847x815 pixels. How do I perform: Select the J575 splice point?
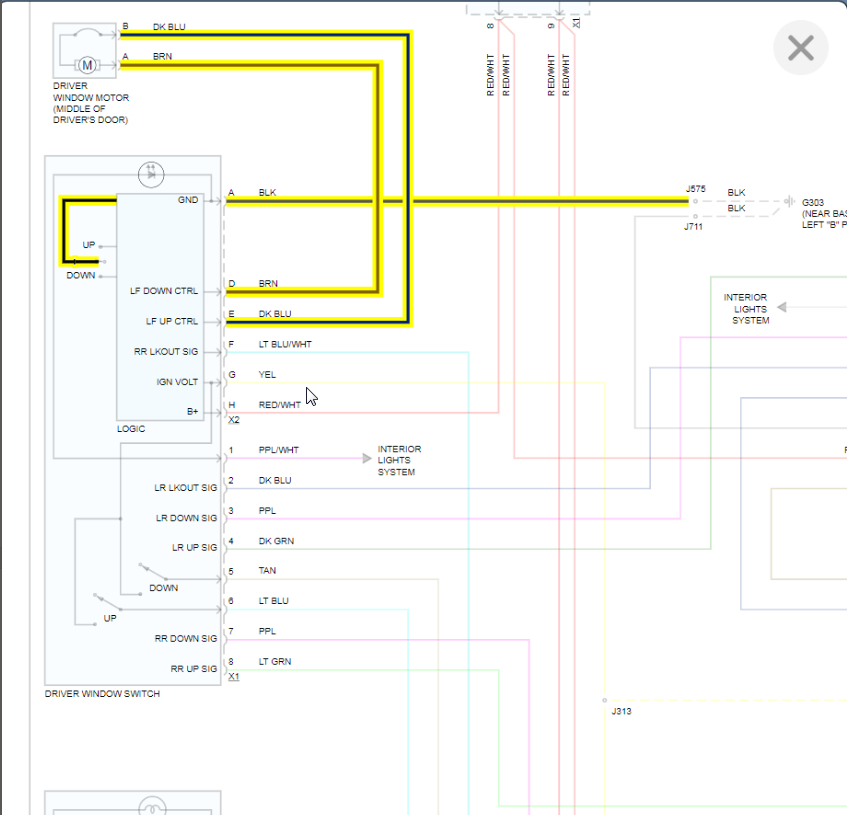coord(695,201)
